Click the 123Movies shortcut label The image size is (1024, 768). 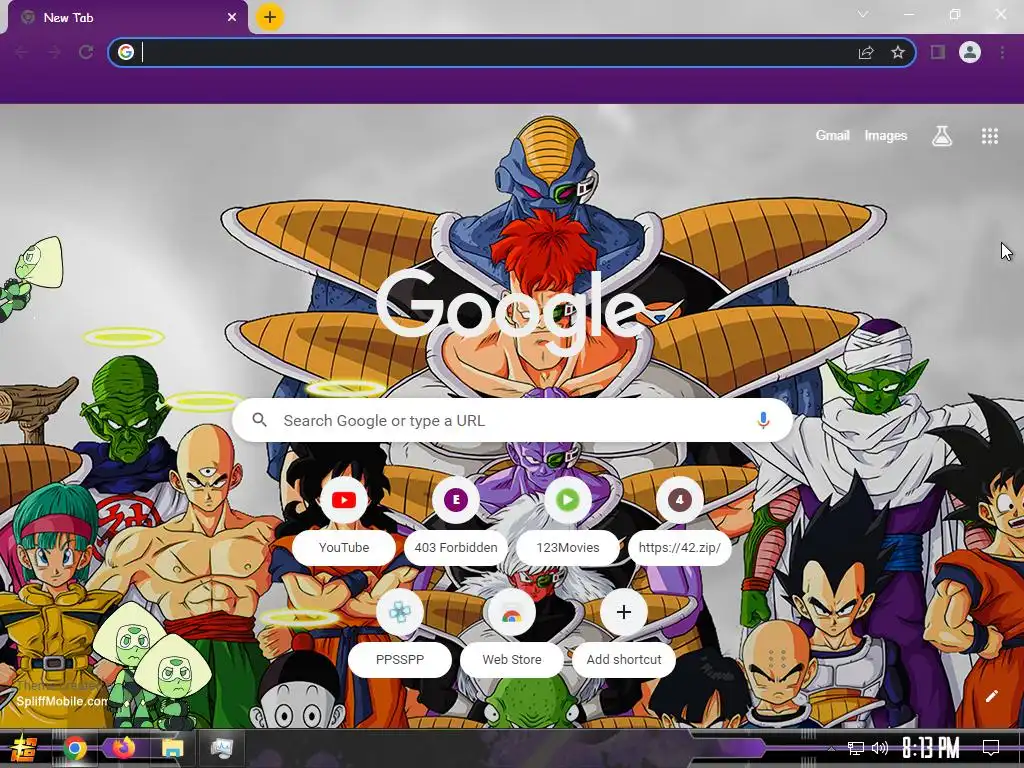[568, 547]
